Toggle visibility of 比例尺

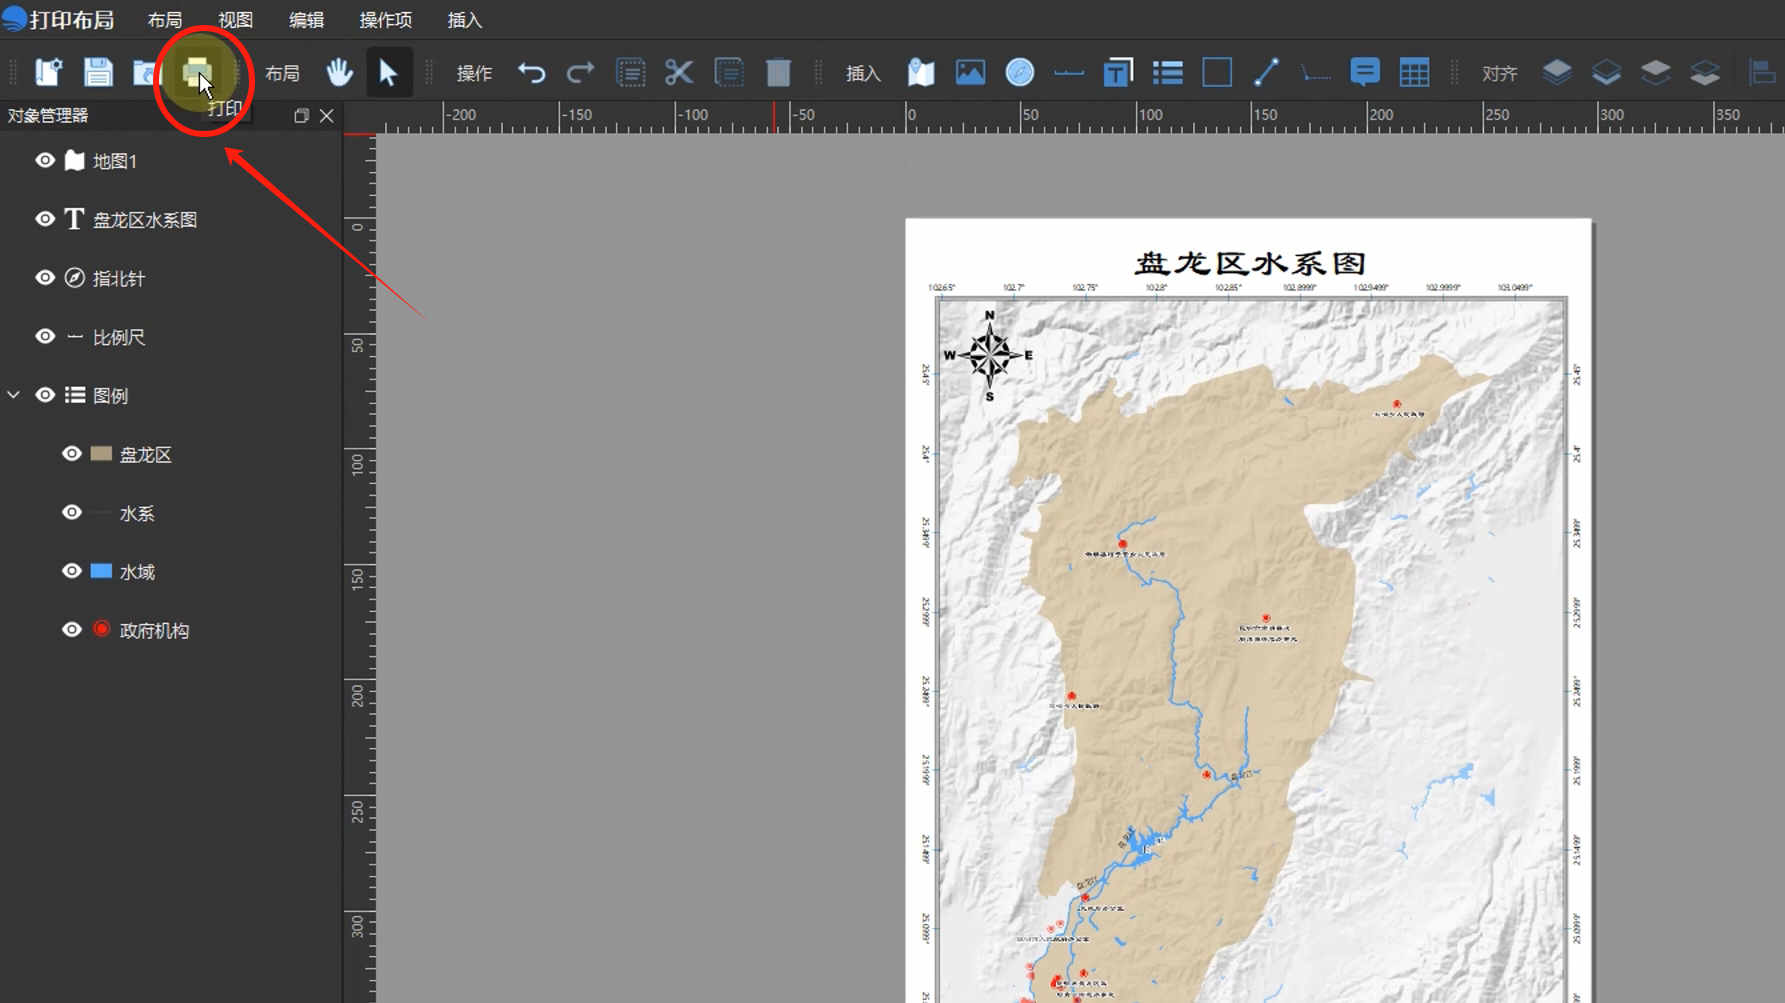click(45, 337)
